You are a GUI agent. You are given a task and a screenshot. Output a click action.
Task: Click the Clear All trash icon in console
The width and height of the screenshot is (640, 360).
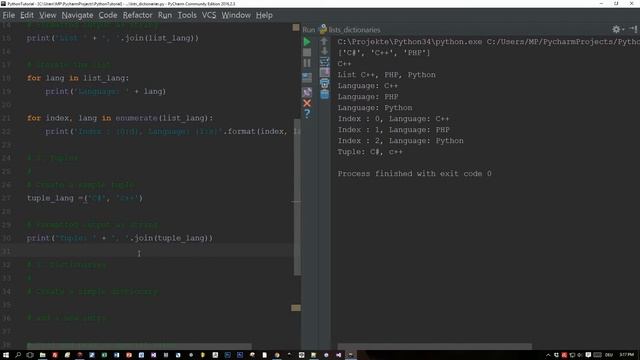(x=324, y=94)
